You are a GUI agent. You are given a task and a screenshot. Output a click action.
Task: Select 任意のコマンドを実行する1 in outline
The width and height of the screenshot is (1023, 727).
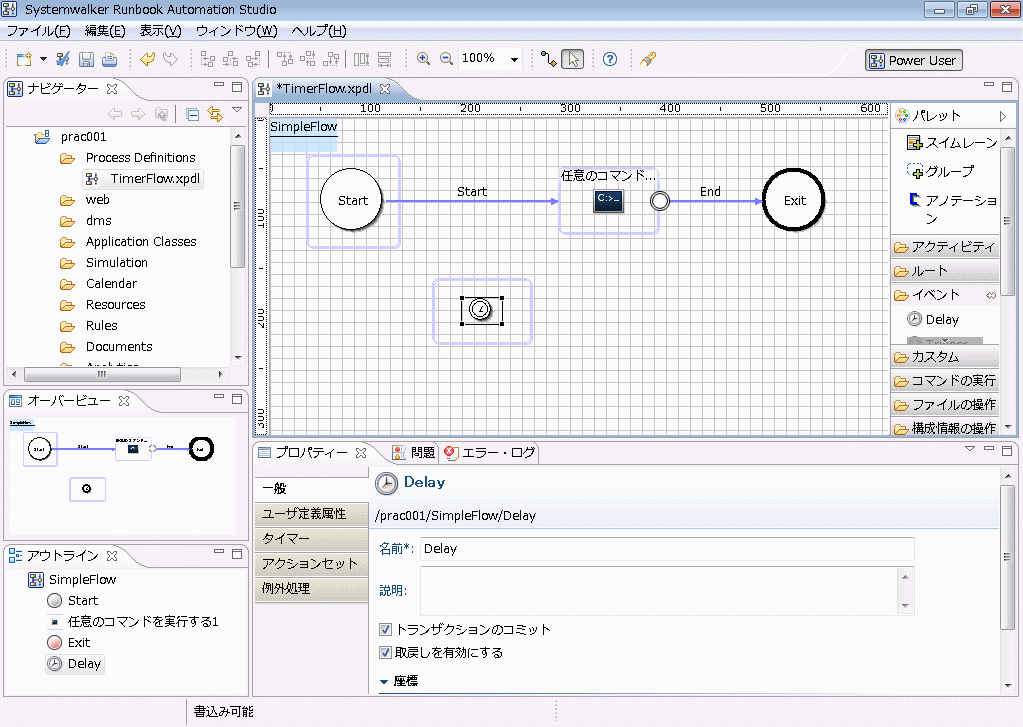133,621
